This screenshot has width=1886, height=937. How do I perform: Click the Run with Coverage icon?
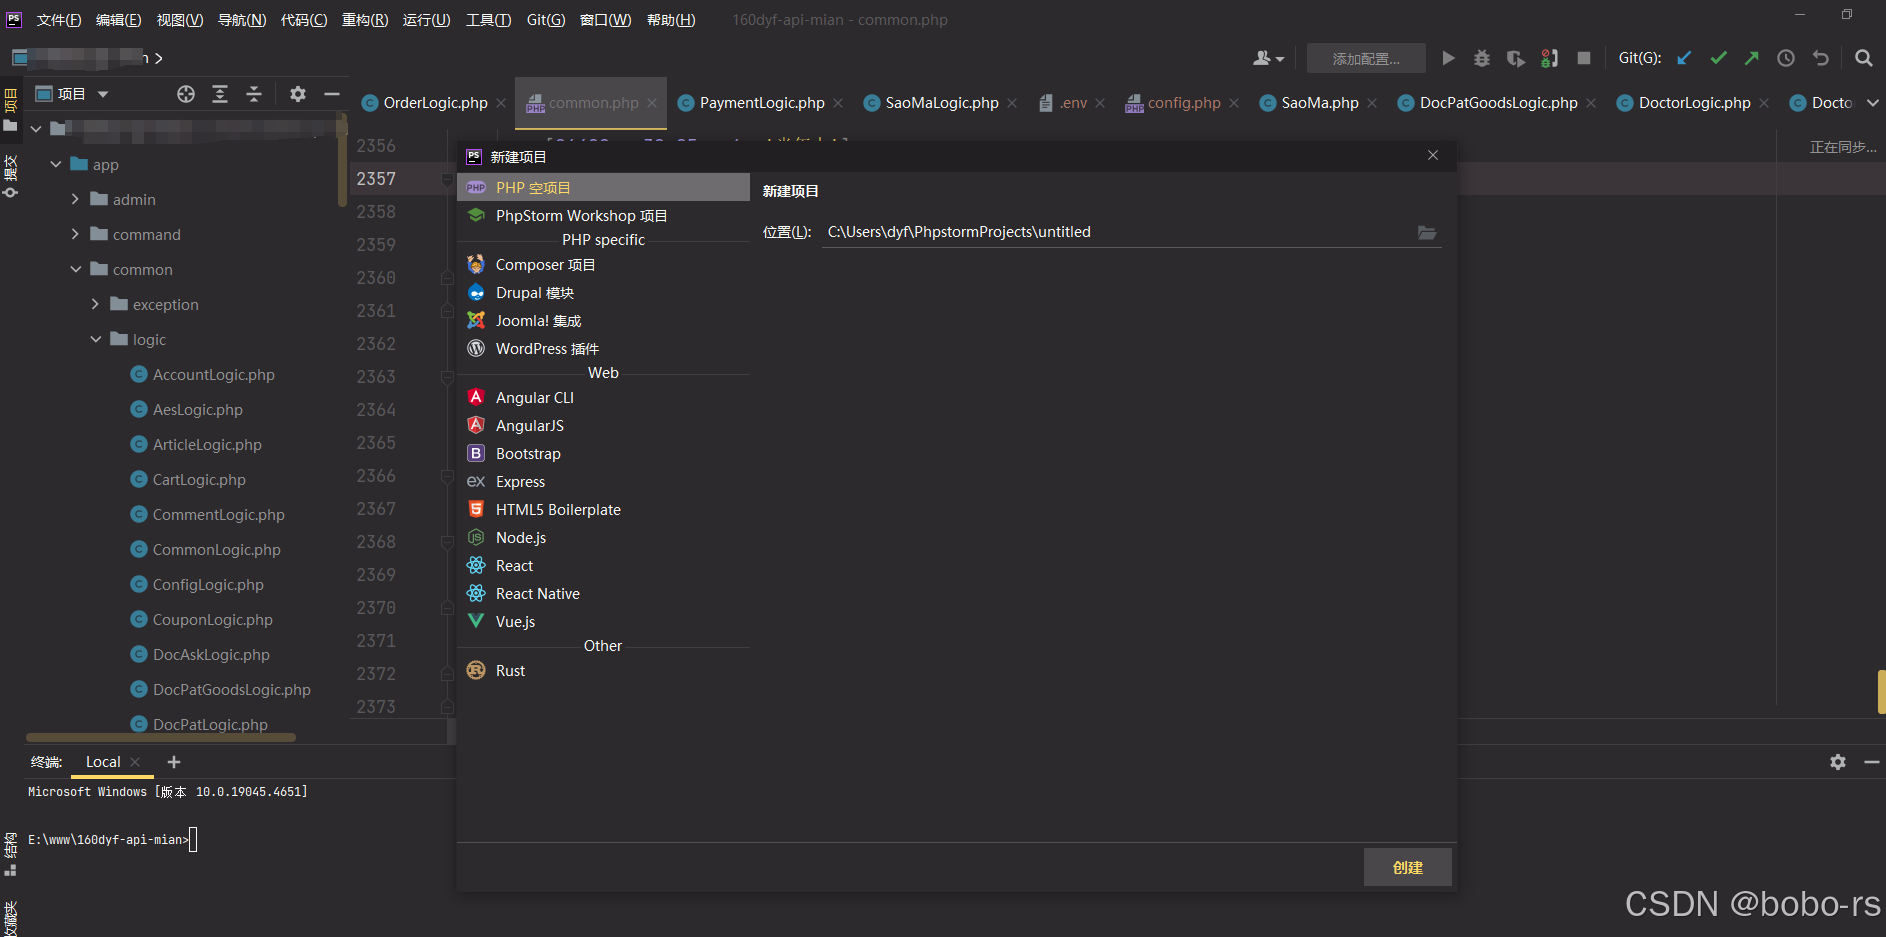[x=1516, y=58]
